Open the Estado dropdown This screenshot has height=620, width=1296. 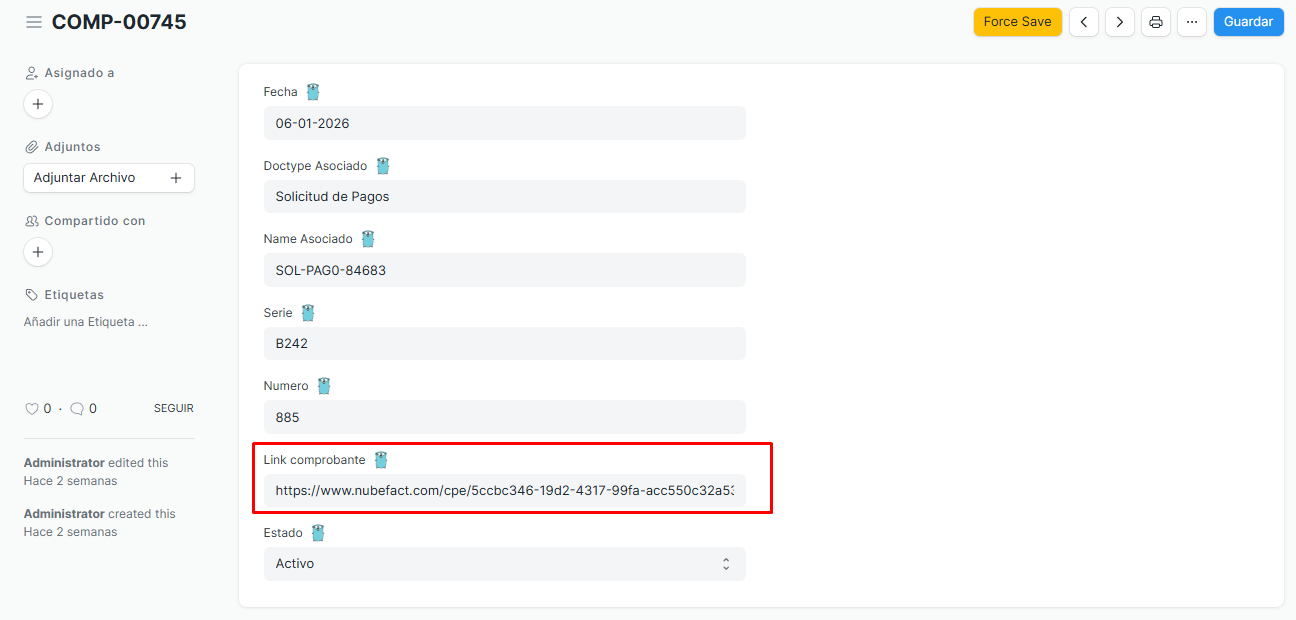[x=504, y=564]
